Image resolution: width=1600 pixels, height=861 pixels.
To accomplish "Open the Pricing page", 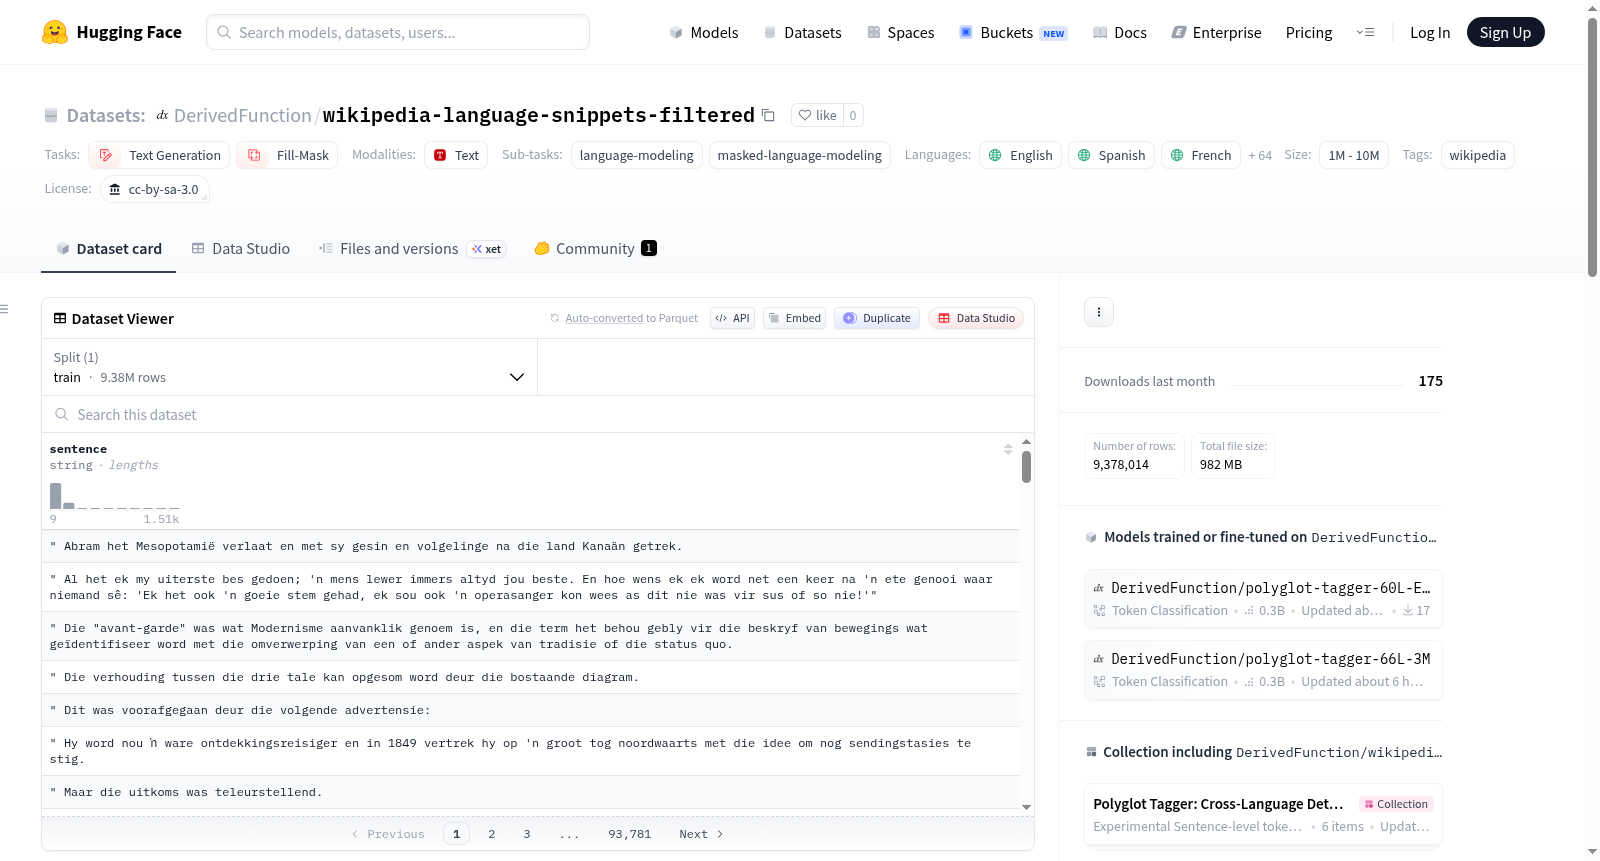I will (x=1308, y=32).
